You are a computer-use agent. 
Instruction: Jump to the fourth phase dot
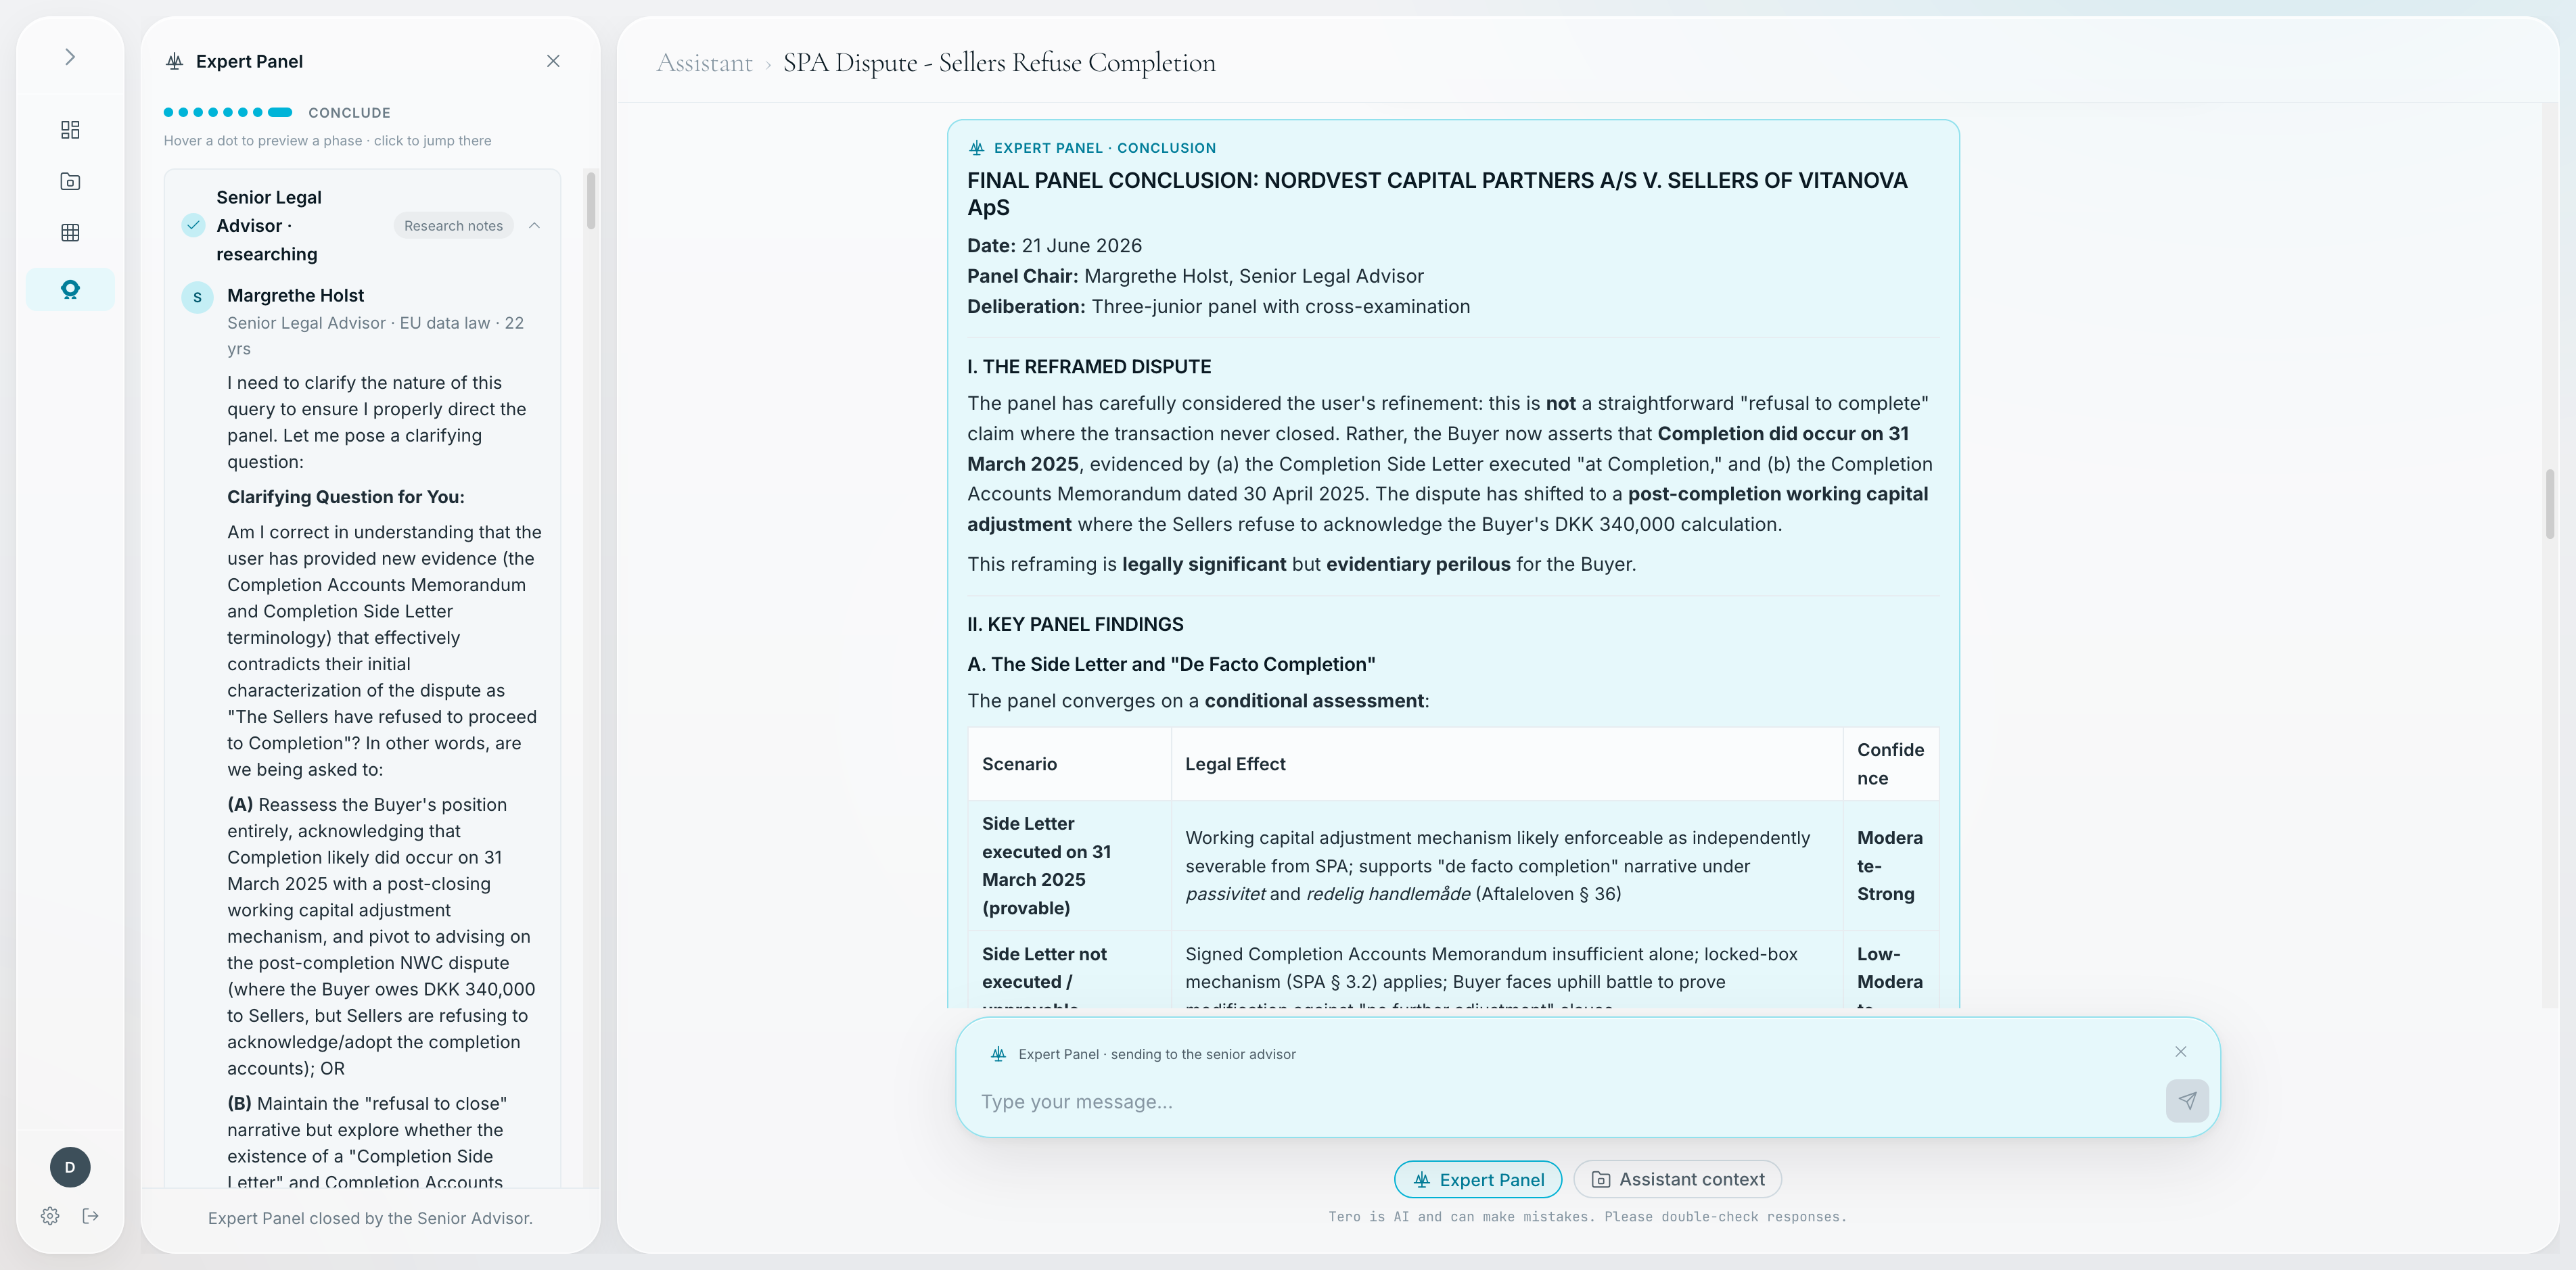coord(213,112)
